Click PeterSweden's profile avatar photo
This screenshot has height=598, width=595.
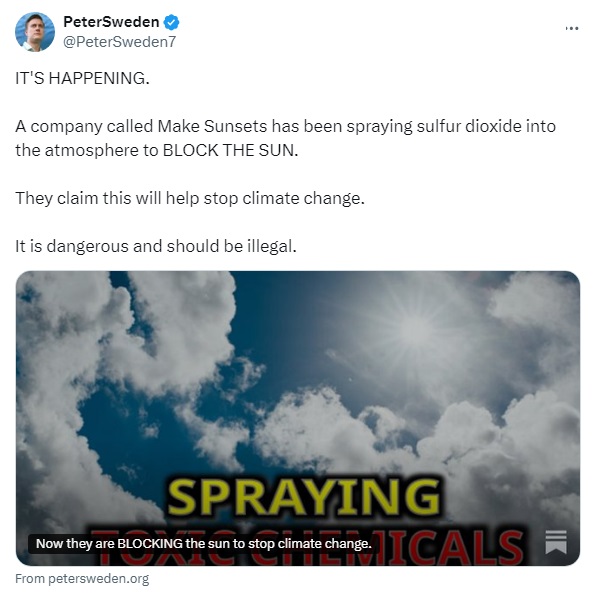pyautogui.click(x=35, y=32)
